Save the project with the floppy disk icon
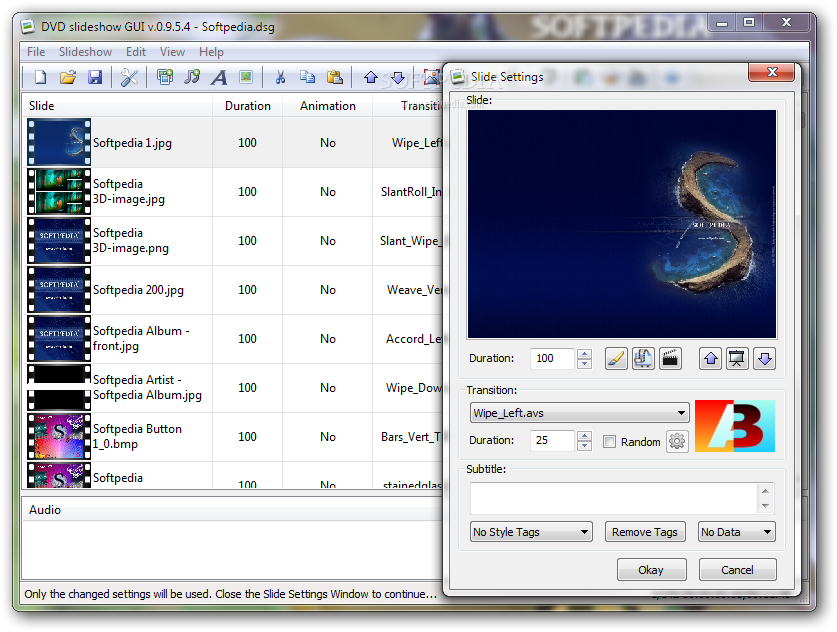Viewport: 837px width, 632px height. pyautogui.click(x=95, y=77)
